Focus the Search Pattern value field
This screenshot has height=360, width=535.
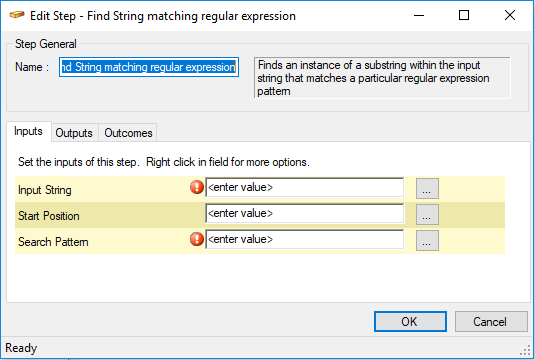305,240
